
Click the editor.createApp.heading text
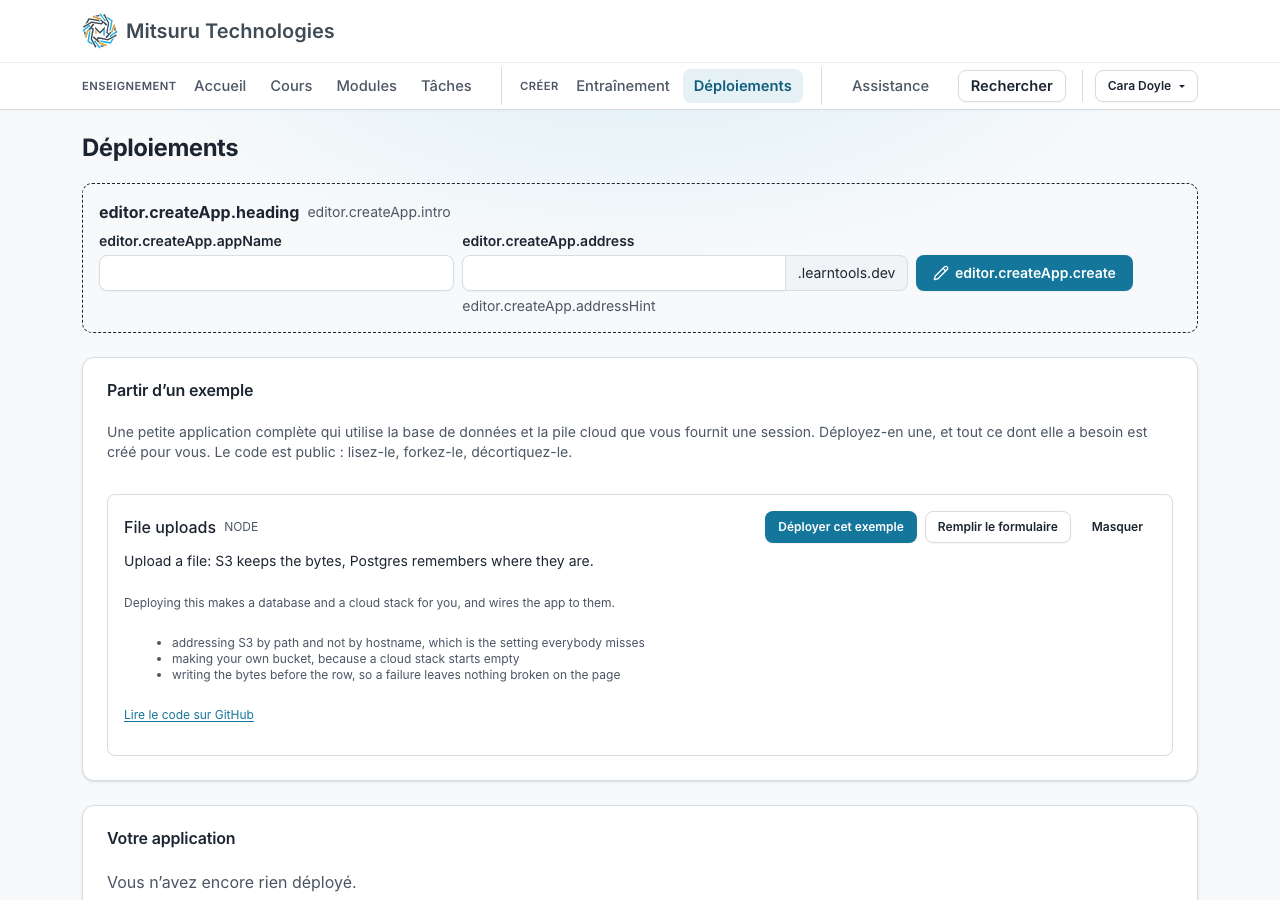[199, 212]
